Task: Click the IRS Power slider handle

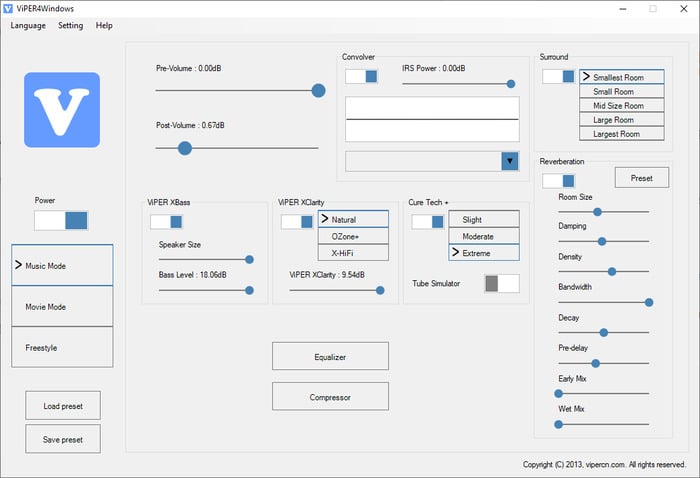Action: 511,84
